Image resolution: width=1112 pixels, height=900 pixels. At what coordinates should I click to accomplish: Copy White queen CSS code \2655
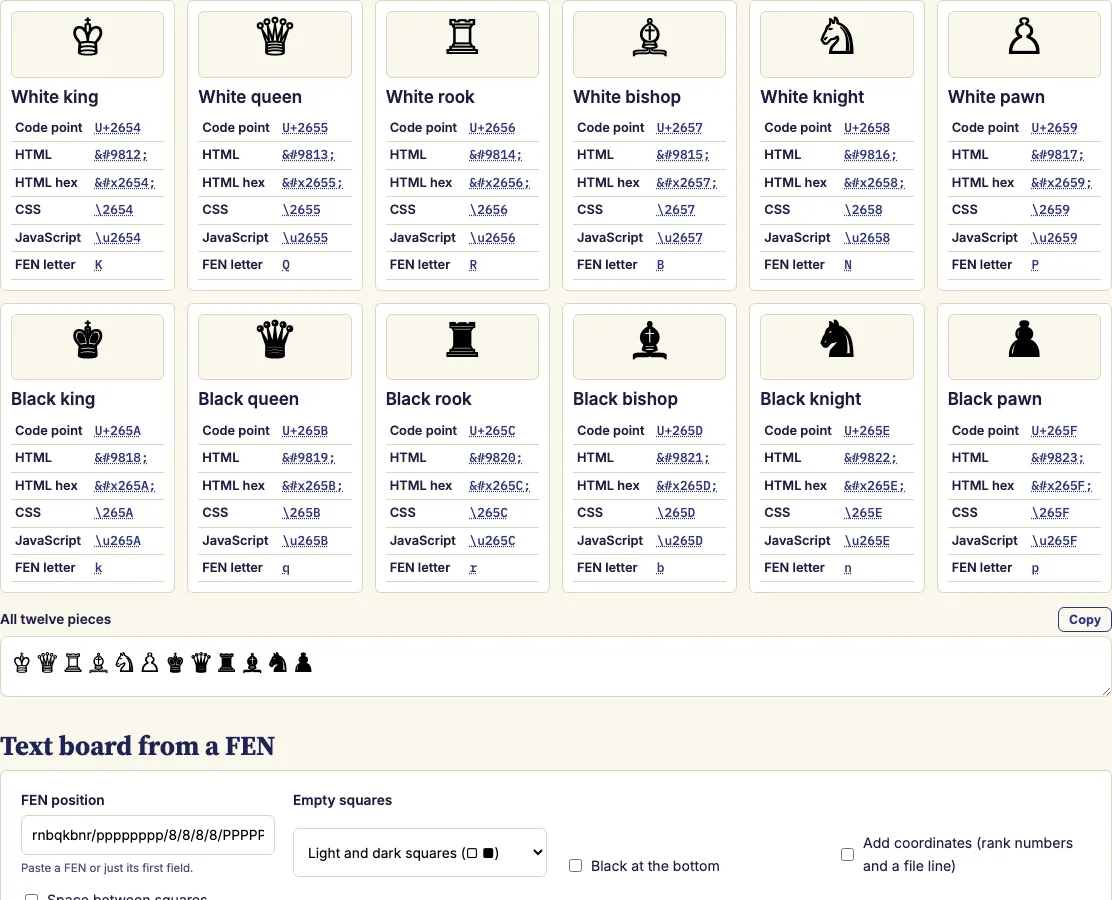tap(301, 210)
